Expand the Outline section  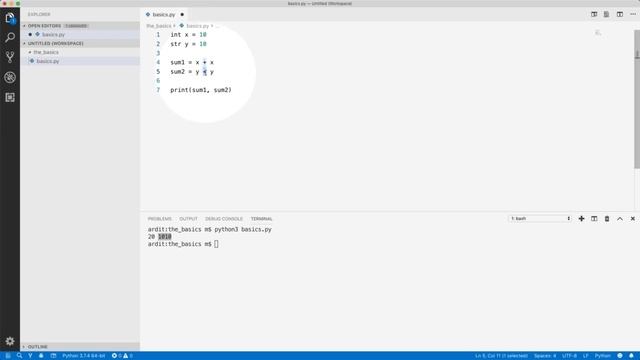coord(38,347)
